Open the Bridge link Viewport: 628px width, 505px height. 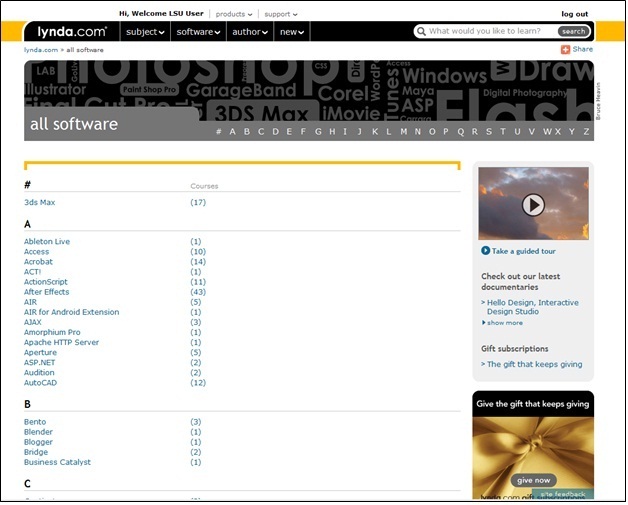coord(36,452)
